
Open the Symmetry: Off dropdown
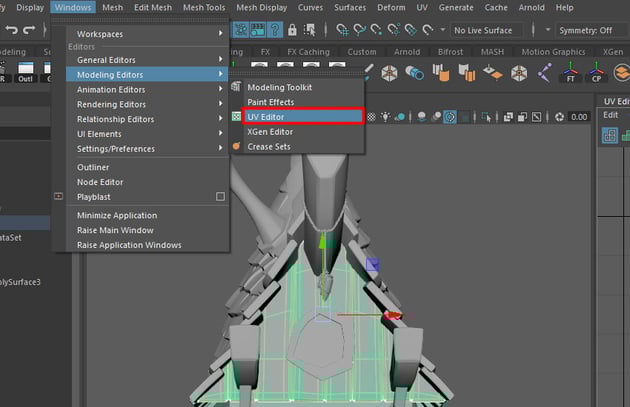click(x=590, y=30)
